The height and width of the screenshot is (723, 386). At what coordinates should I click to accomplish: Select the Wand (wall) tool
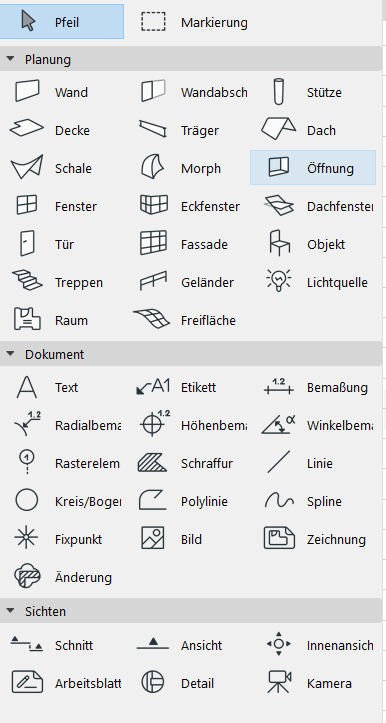click(62, 92)
